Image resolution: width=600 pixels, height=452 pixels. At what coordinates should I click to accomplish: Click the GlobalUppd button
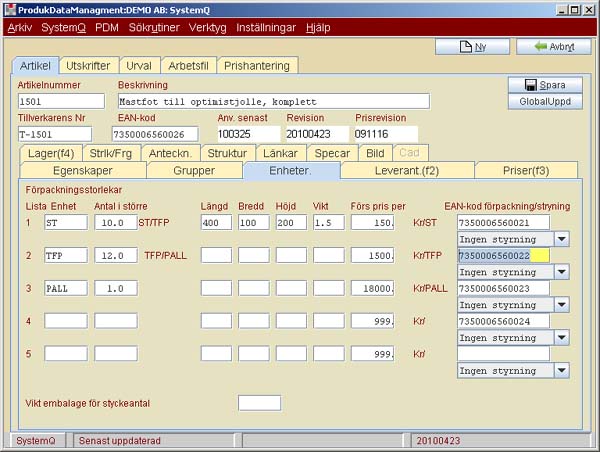coord(544,101)
